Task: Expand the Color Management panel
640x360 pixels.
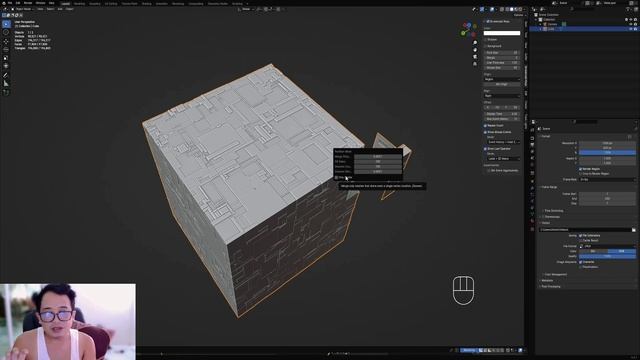Action: [555, 275]
